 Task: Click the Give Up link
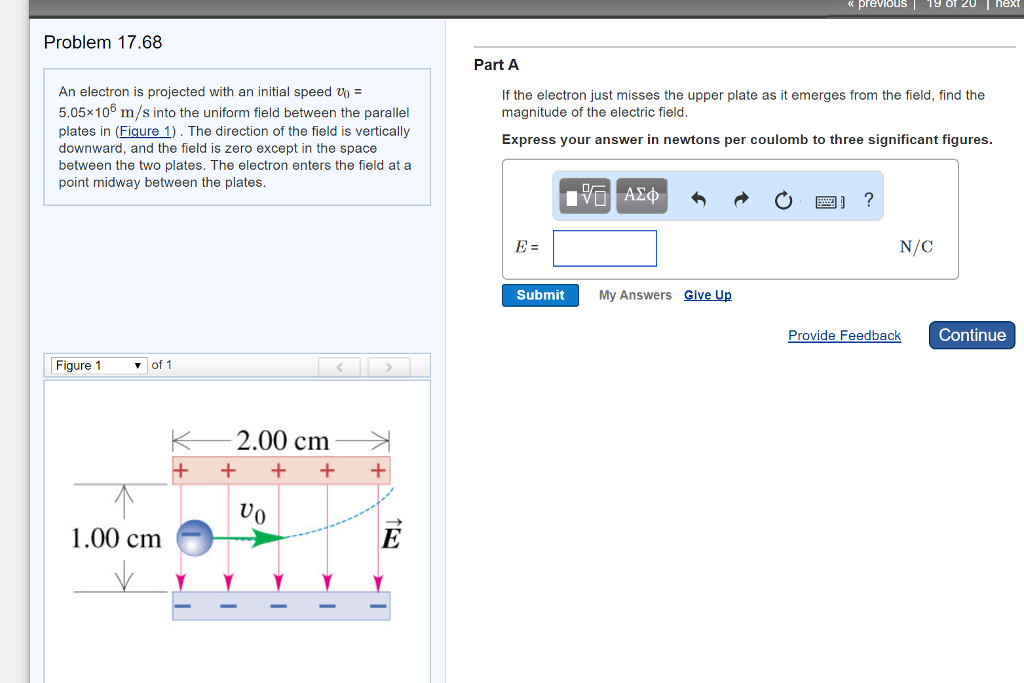707,295
